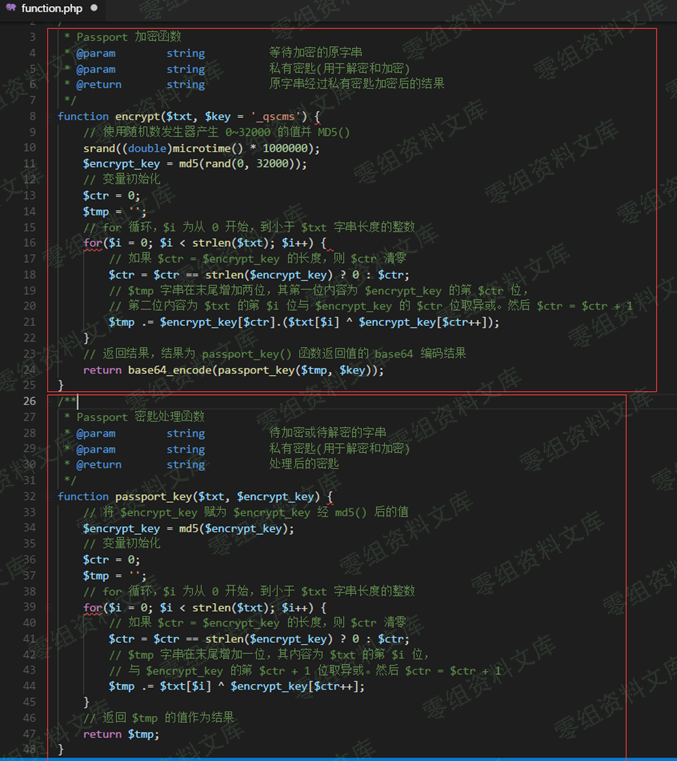Click the "Passport 加密函数" comment title
Image resolution: width=677 pixels, height=761 pixels.
129,37
